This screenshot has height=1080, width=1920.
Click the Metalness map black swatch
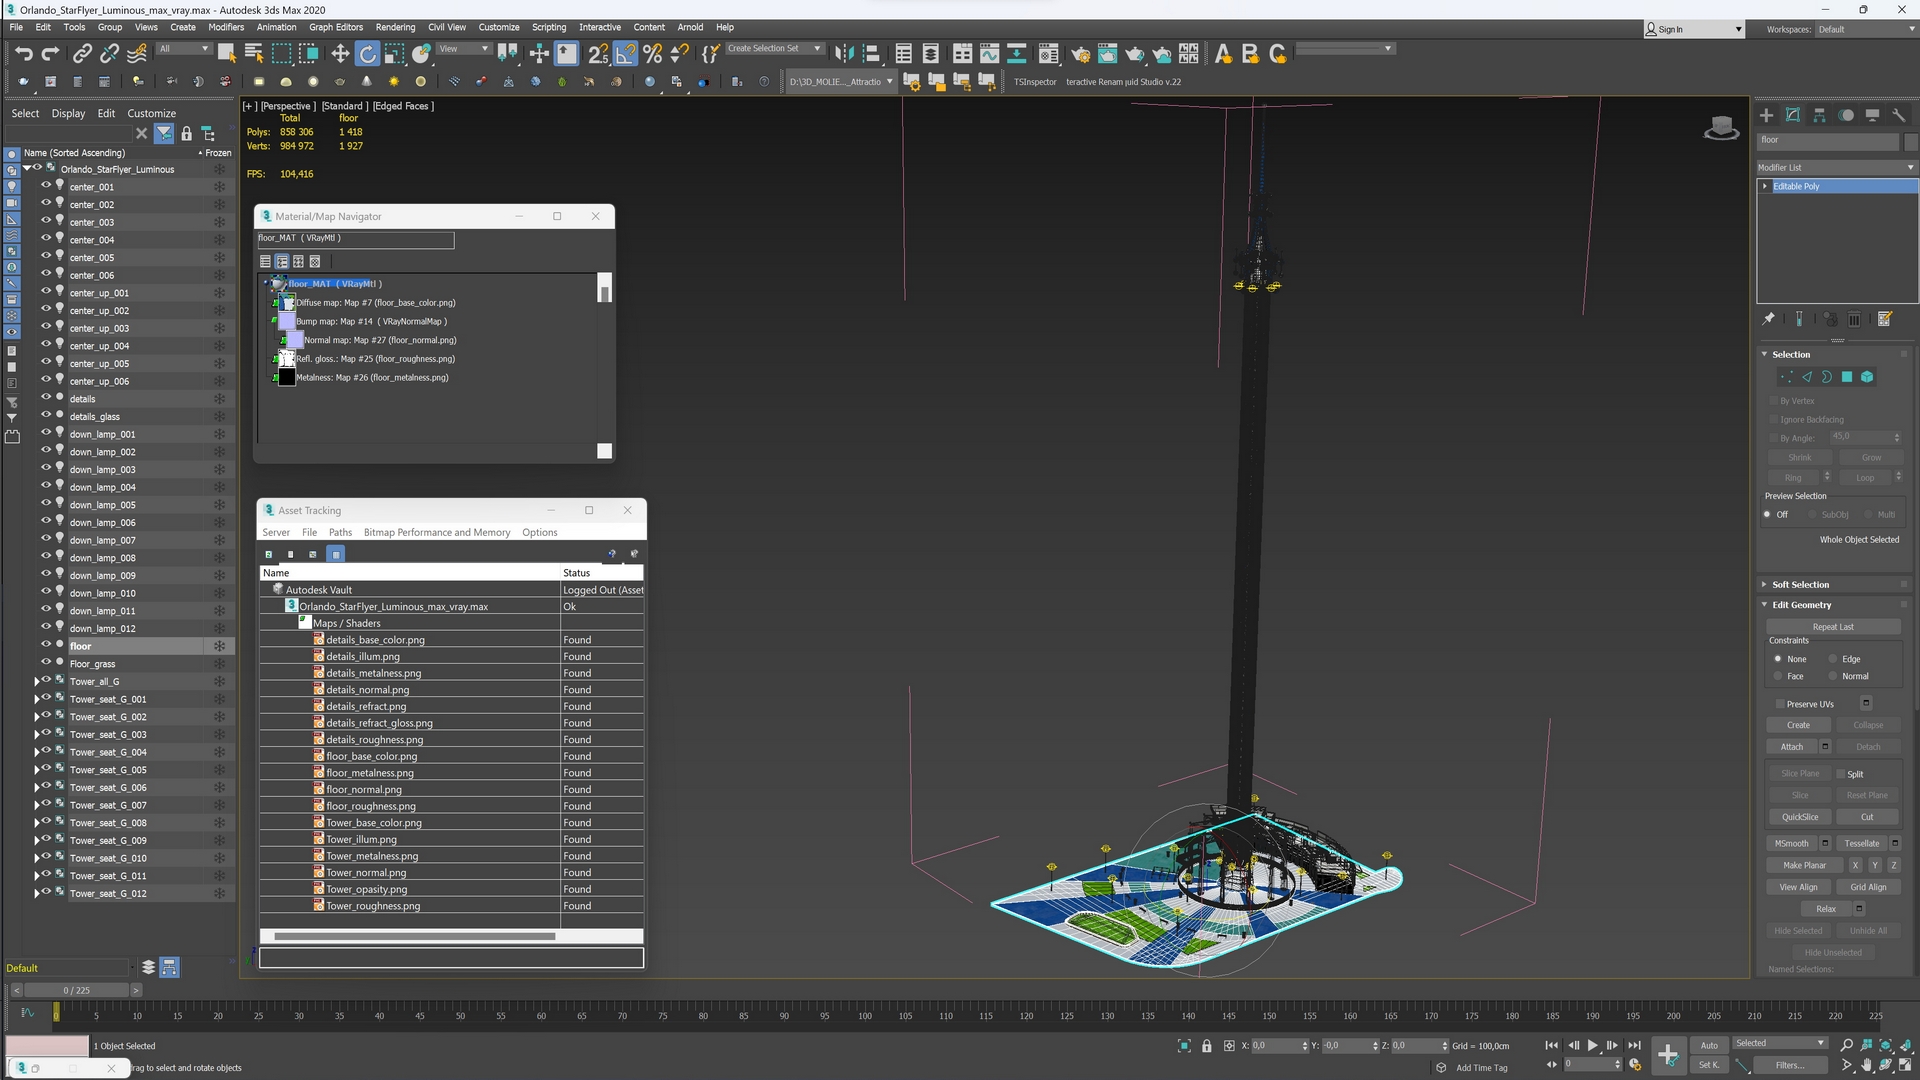point(287,377)
